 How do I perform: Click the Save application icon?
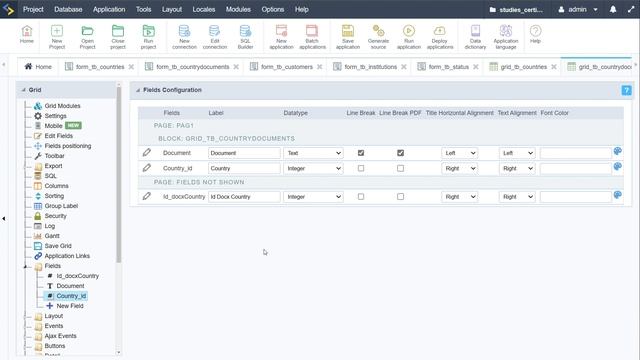point(348,37)
